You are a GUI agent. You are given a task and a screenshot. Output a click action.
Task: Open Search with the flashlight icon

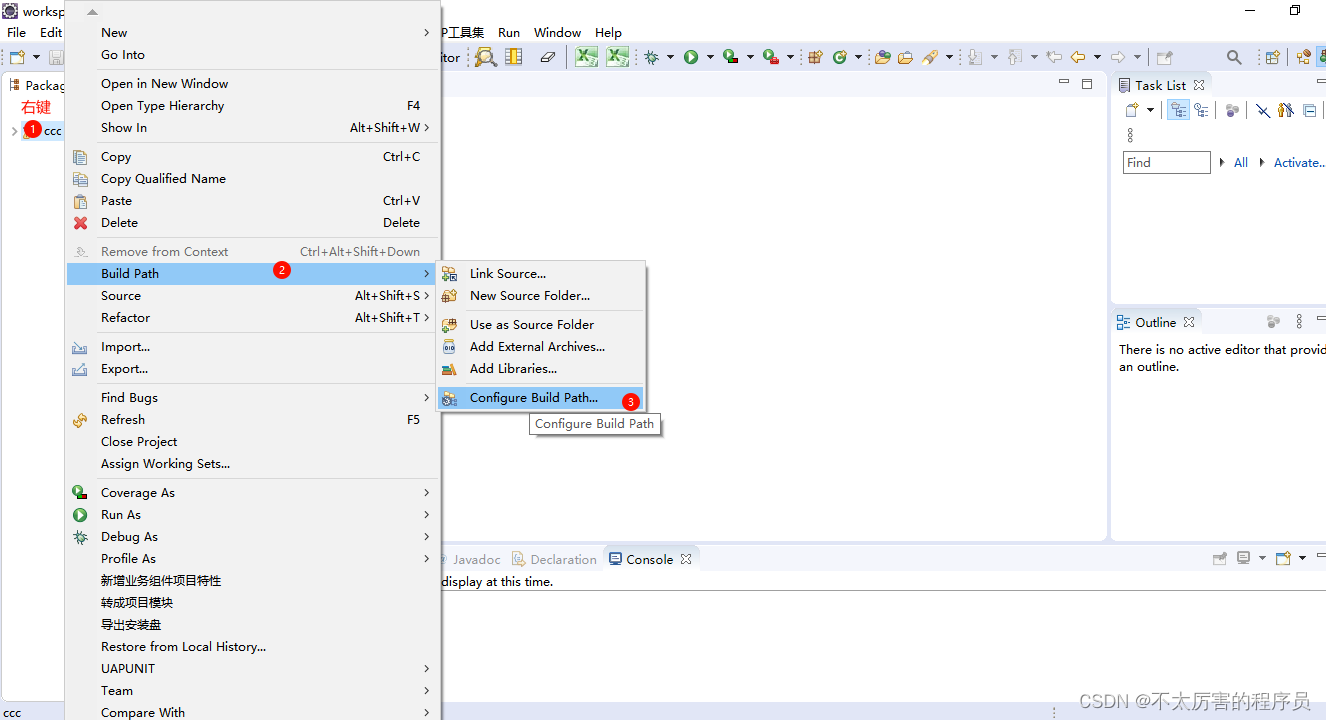[x=930, y=57]
